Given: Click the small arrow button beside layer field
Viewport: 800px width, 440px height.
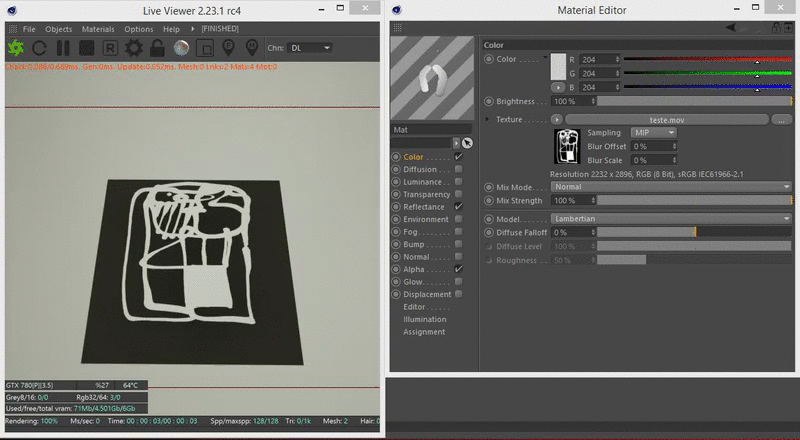Looking at the screenshot, I should tap(456, 143).
